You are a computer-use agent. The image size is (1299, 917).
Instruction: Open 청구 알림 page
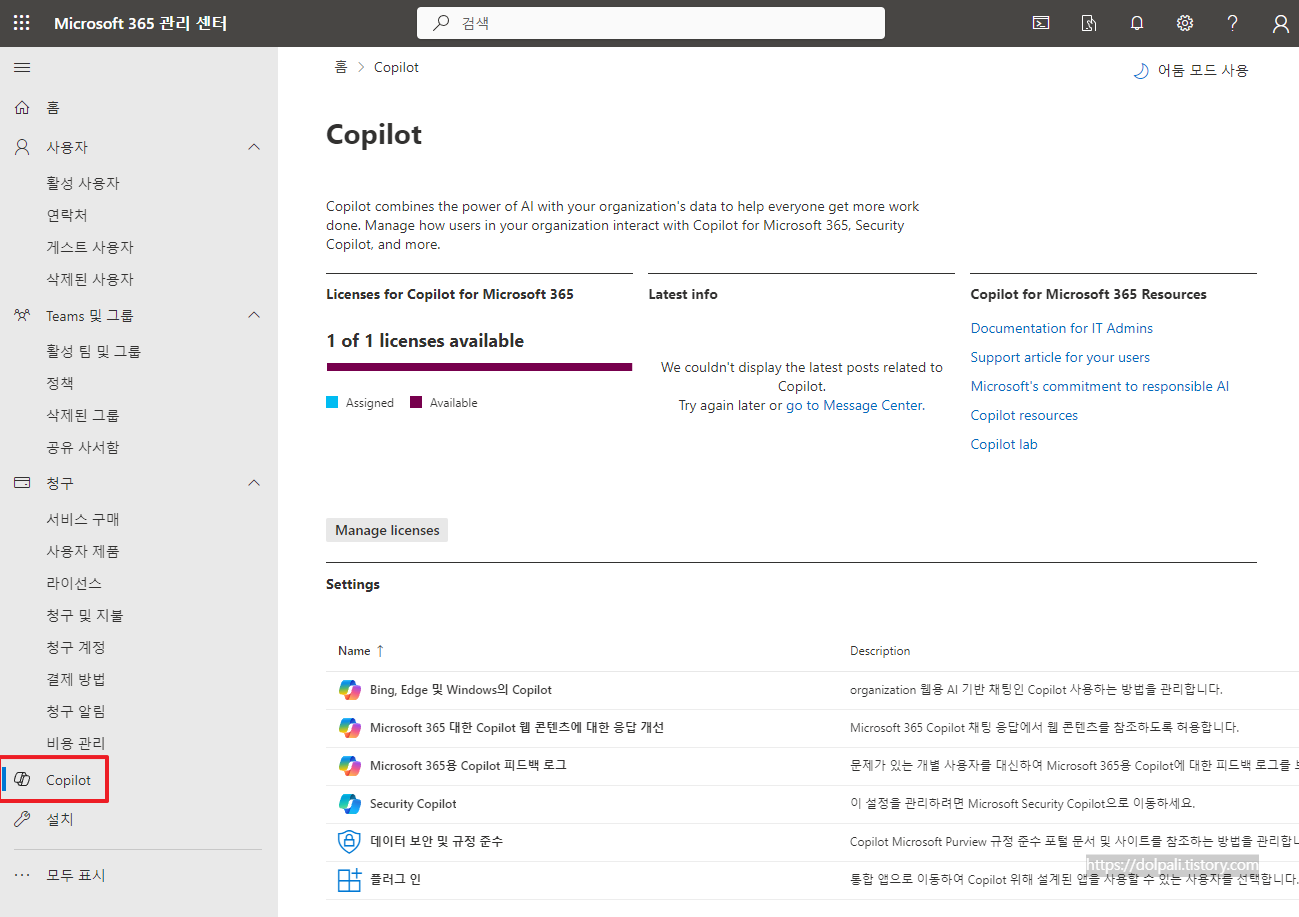coord(76,711)
